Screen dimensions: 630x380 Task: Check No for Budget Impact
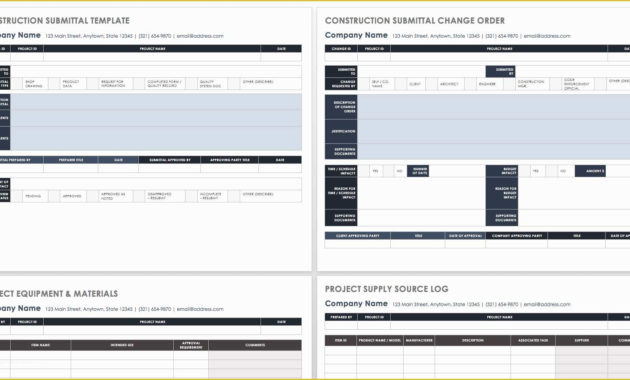[x=551, y=171]
